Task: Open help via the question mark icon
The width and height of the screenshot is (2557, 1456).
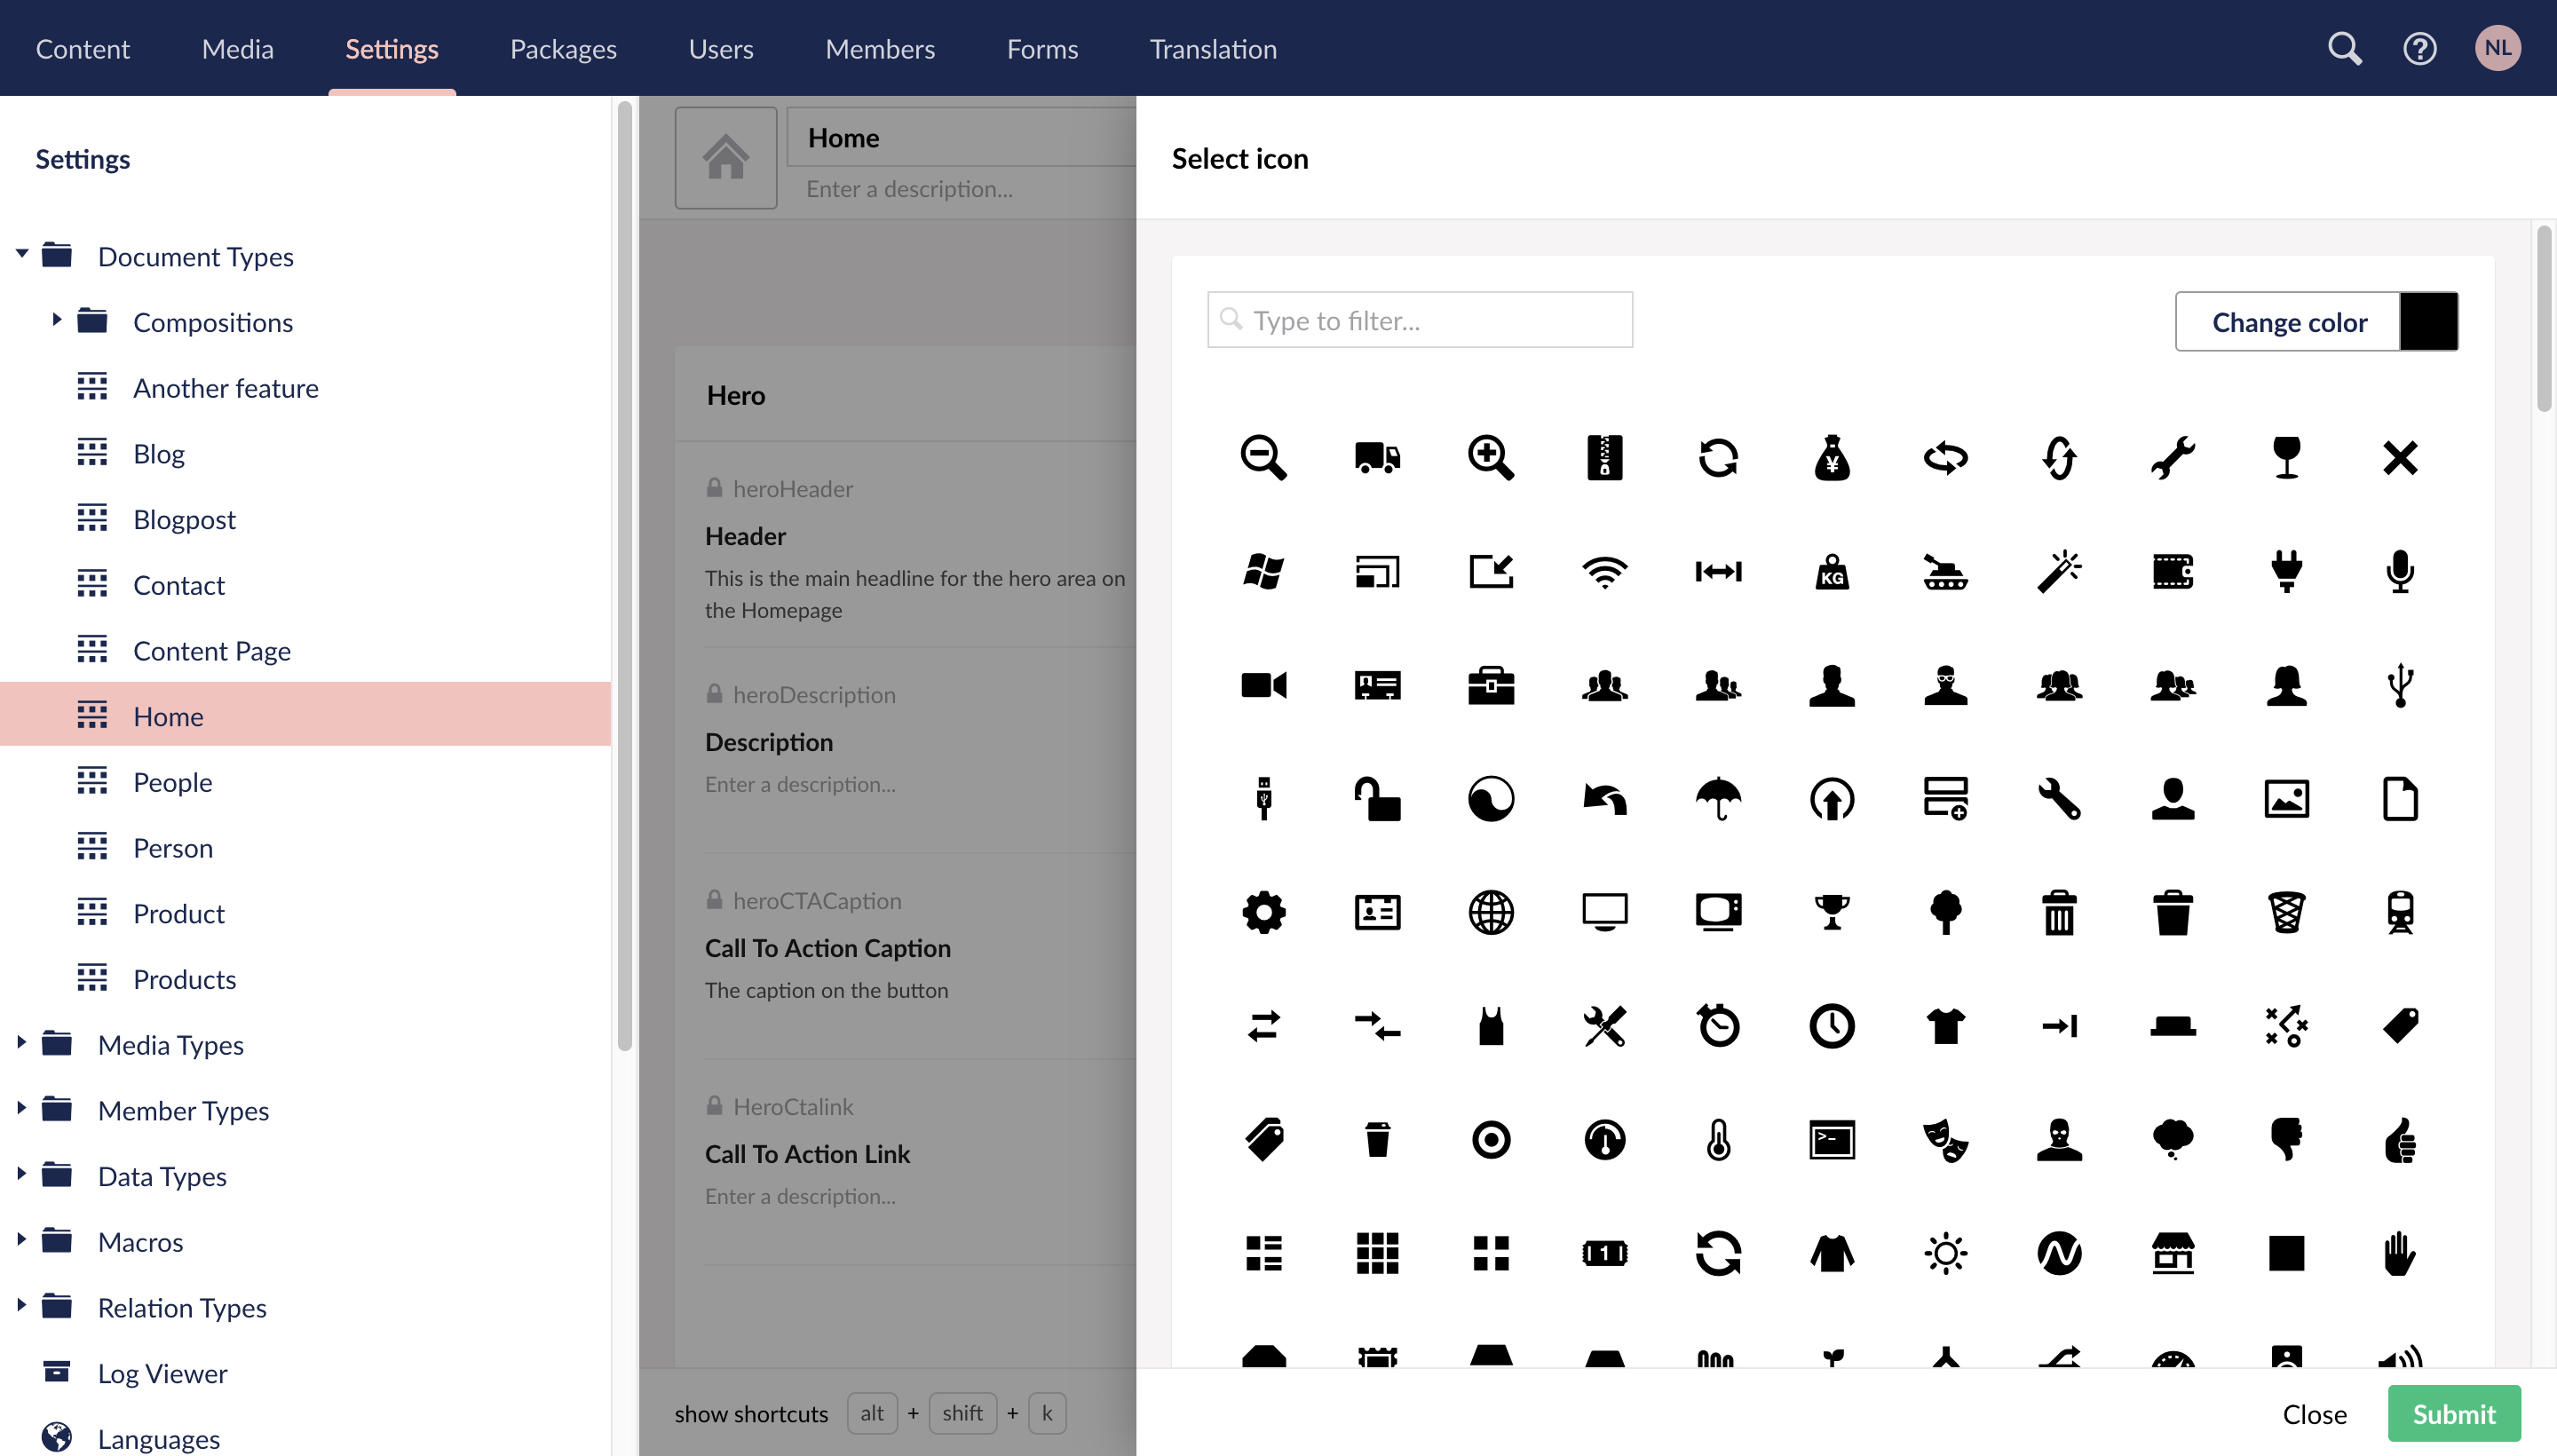Action: tap(2419, 47)
